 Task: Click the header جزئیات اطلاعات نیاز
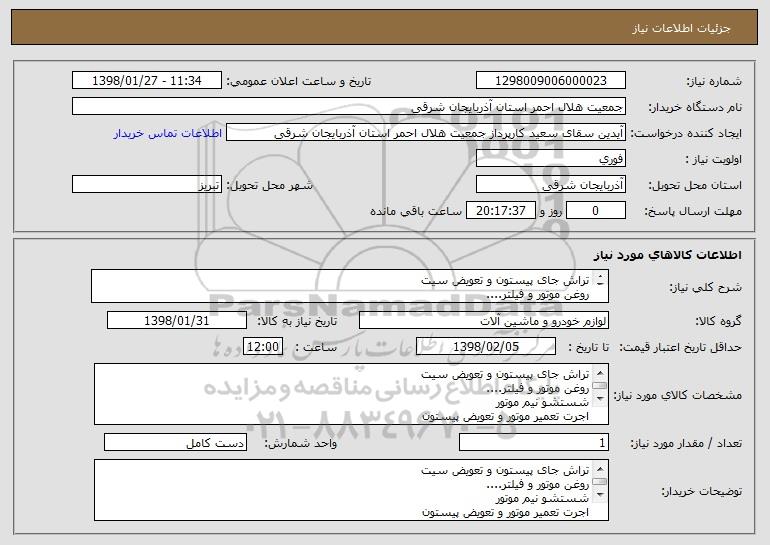681,28
